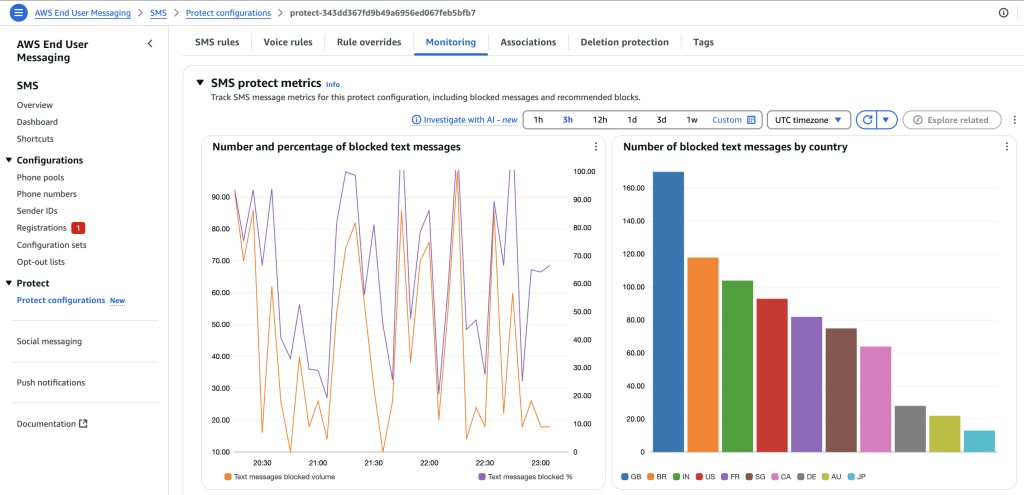This screenshot has height=495, width=1024.
Task: Collapse the left sidebar panel
Action: point(150,44)
